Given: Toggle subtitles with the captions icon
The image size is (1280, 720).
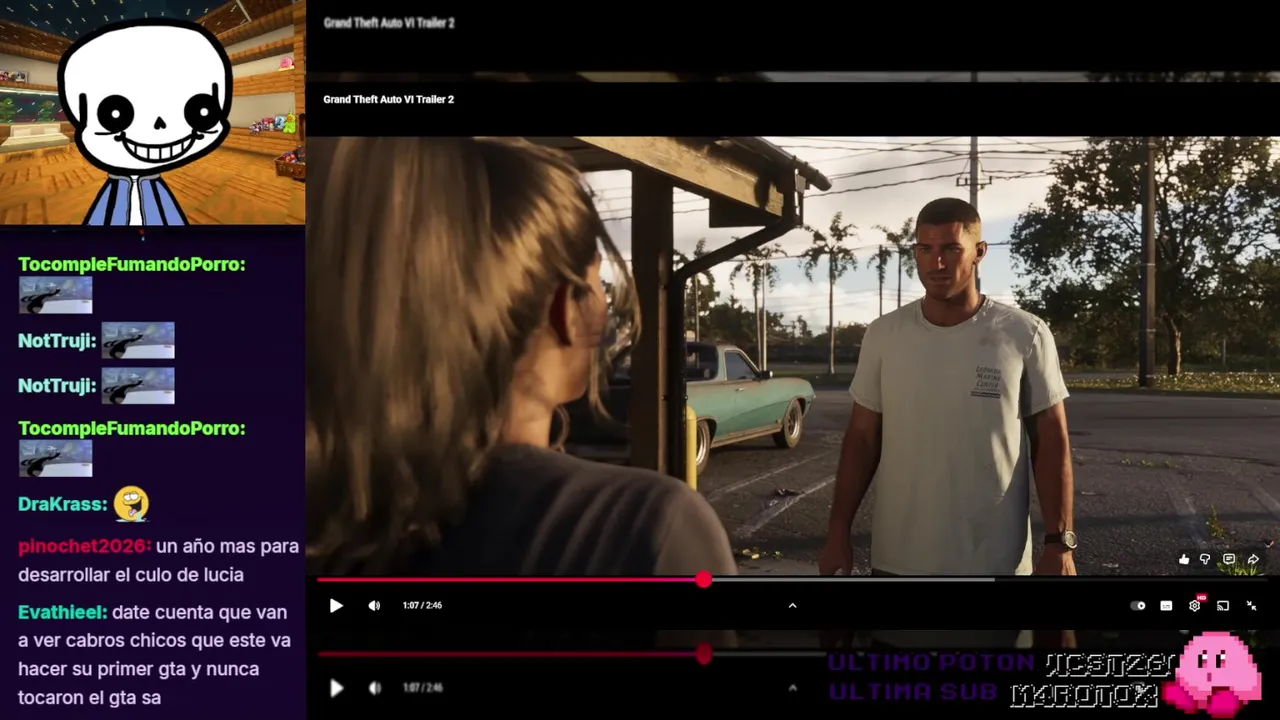Looking at the screenshot, I should pyautogui.click(x=1166, y=605).
